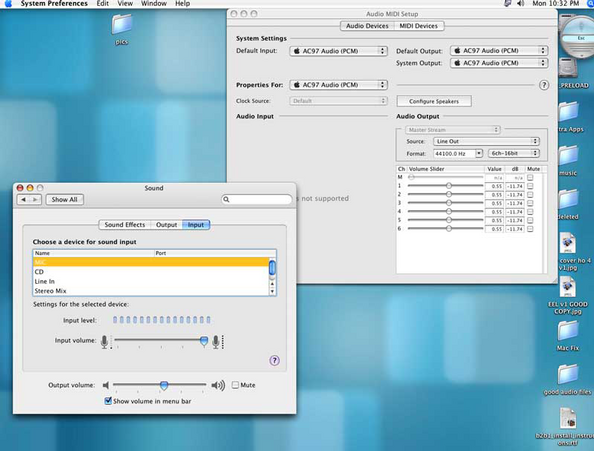Click the Input volume slider knob
Screen dimensions: 594x451
pyautogui.click(x=204, y=341)
